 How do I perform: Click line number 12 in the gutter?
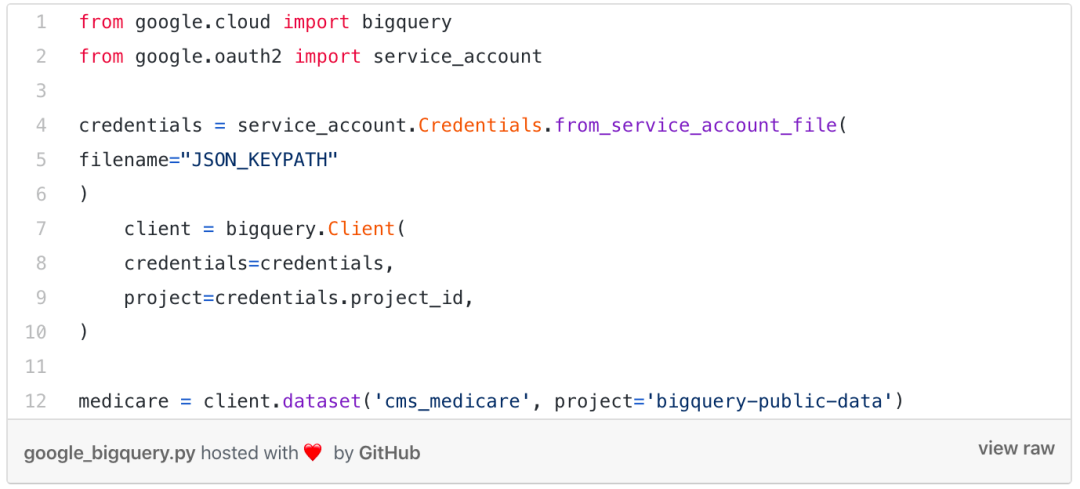36,401
